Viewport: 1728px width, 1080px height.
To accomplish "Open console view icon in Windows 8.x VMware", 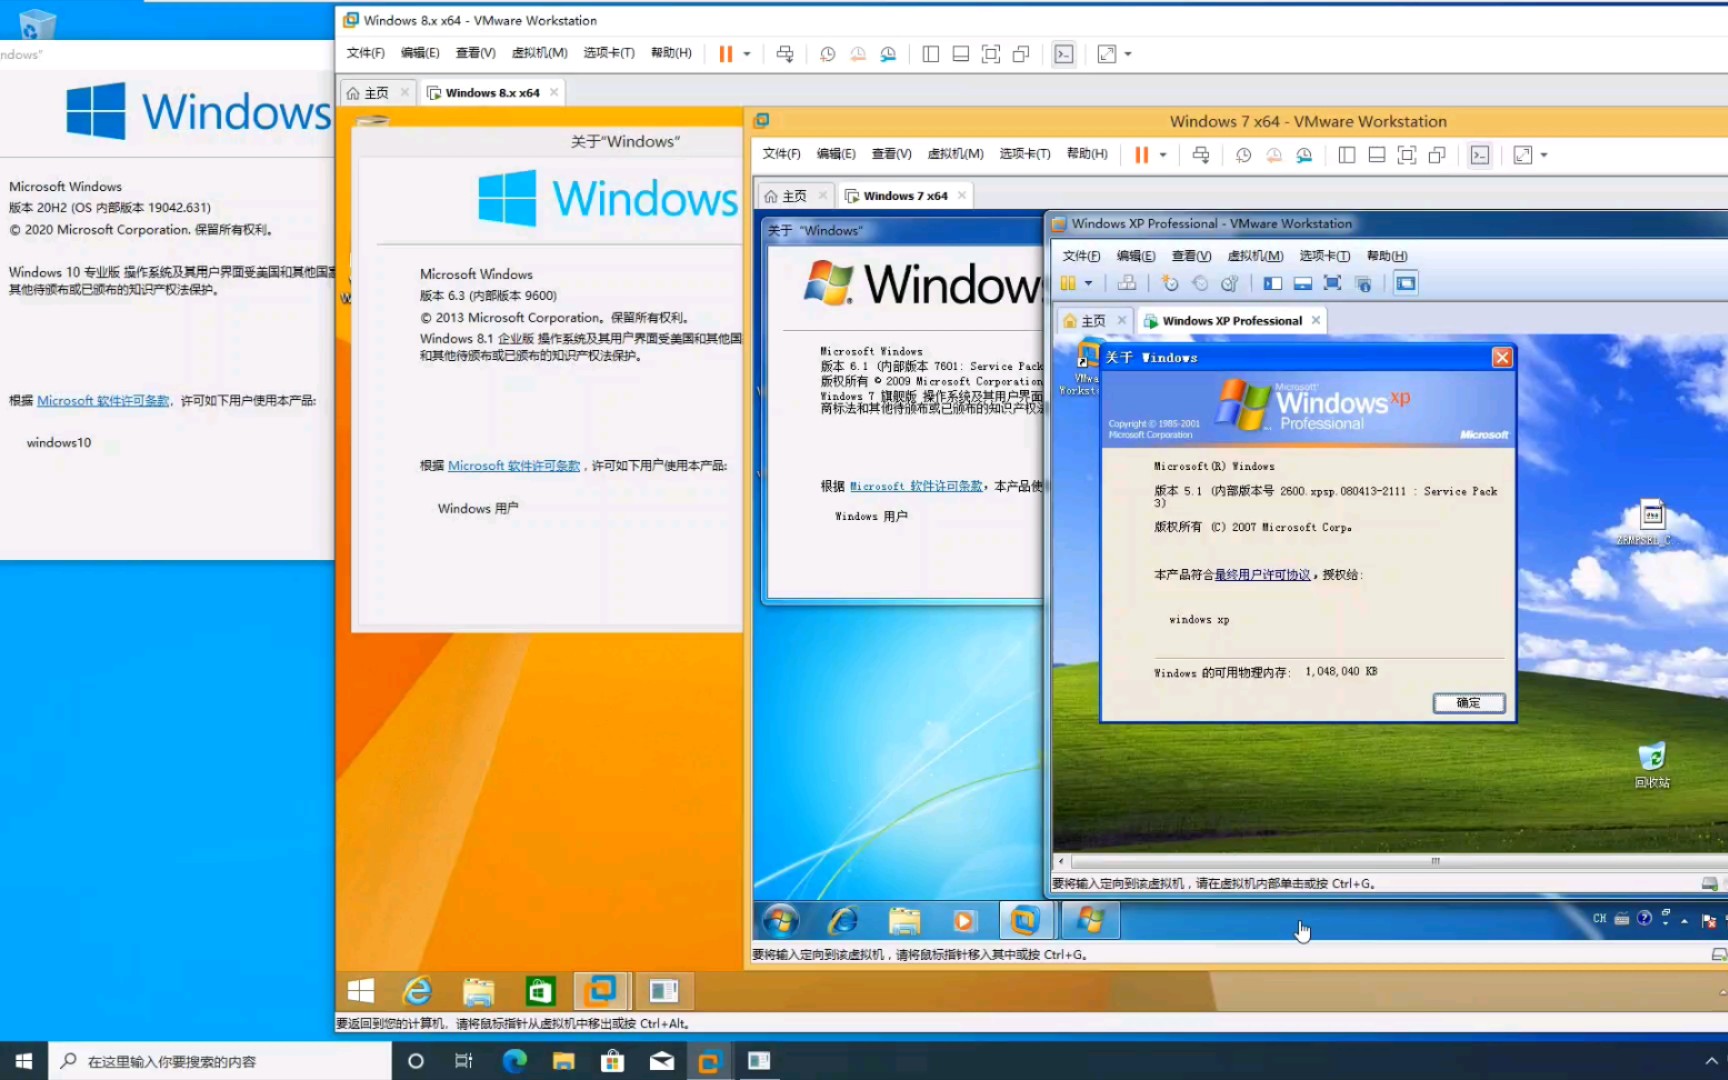I will [1064, 54].
